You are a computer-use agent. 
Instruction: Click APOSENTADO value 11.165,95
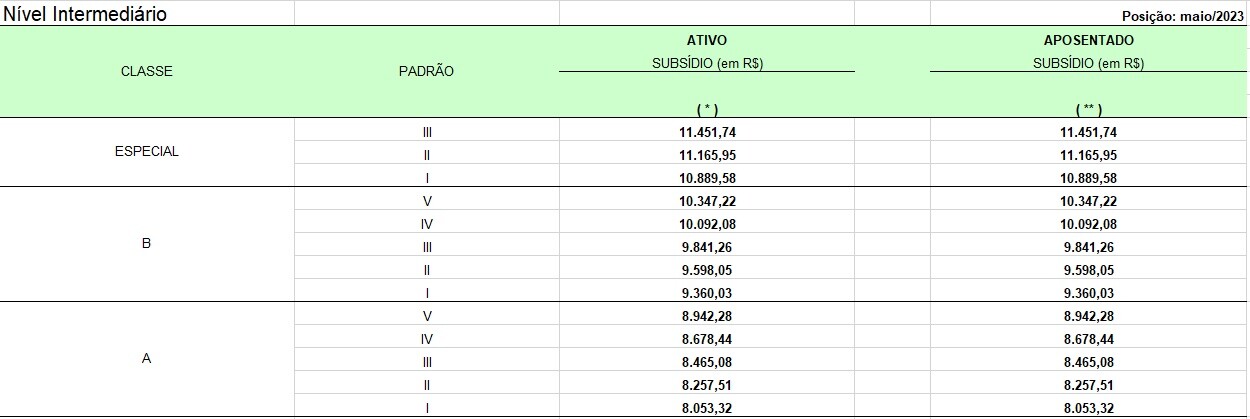tap(1089, 154)
